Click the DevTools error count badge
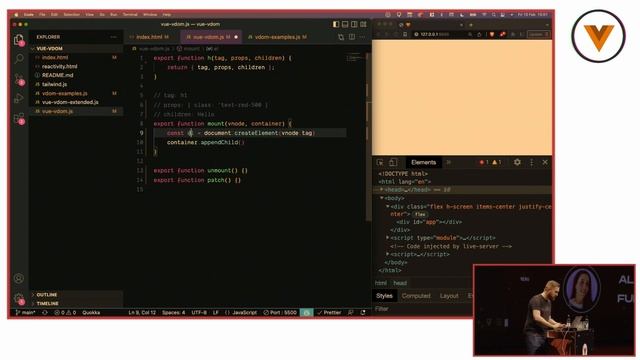 [x=484, y=162]
